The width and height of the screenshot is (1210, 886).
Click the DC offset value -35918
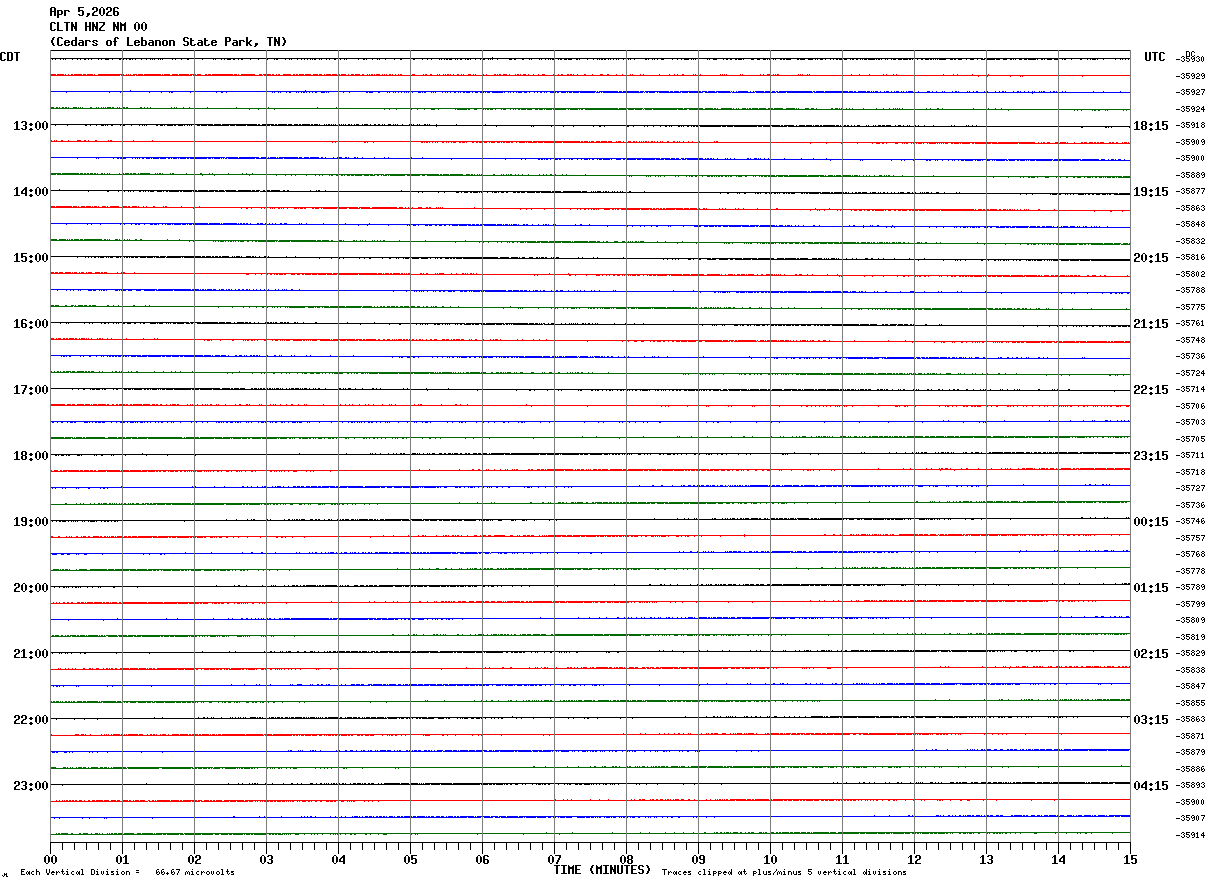tap(1191, 125)
